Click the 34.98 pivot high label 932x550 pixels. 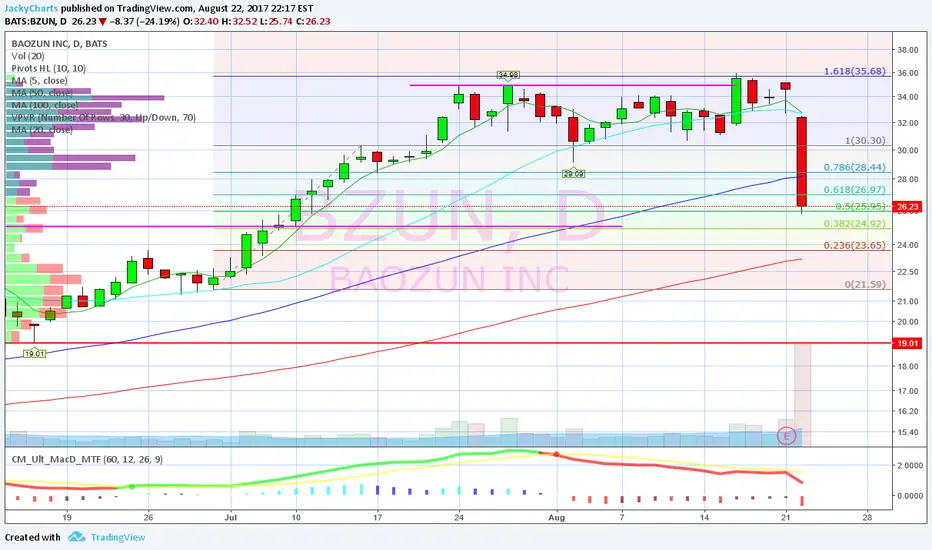click(508, 75)
